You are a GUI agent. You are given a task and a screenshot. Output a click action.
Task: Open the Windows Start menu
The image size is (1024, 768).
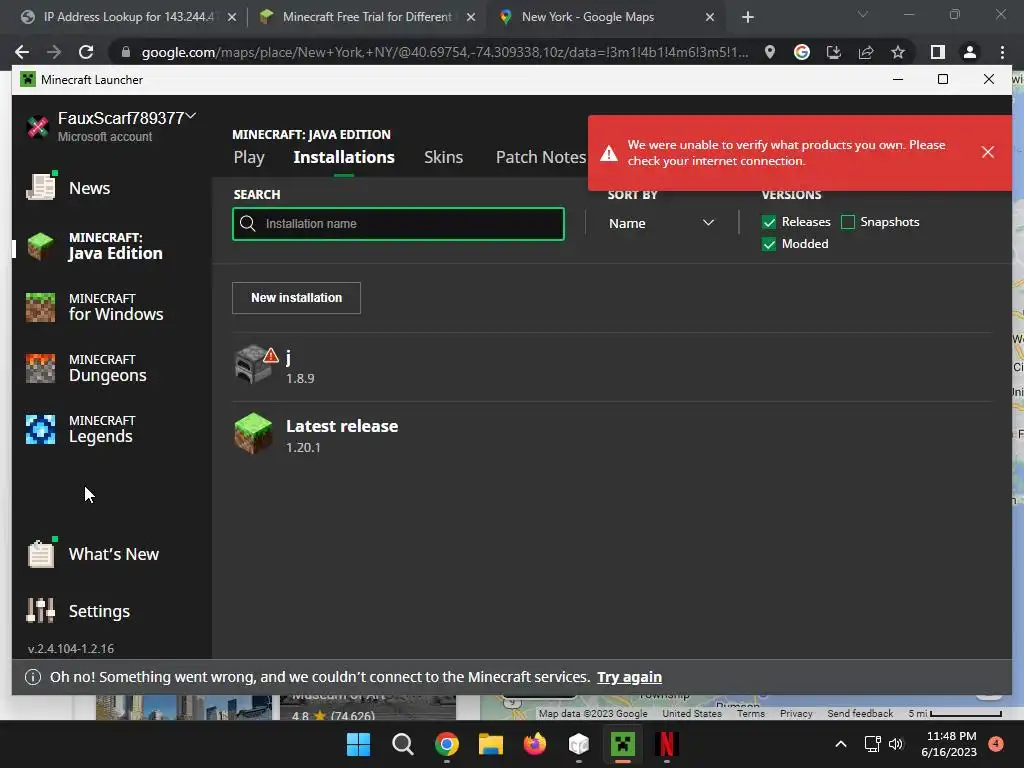point(359,744)
